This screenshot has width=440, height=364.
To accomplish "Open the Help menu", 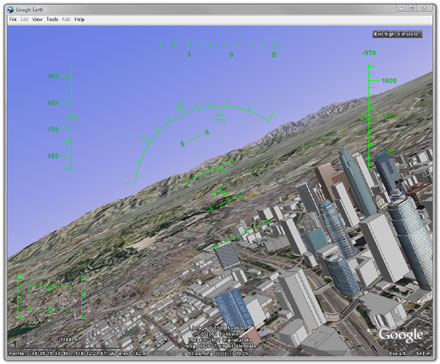I will [x=79, y=19].
